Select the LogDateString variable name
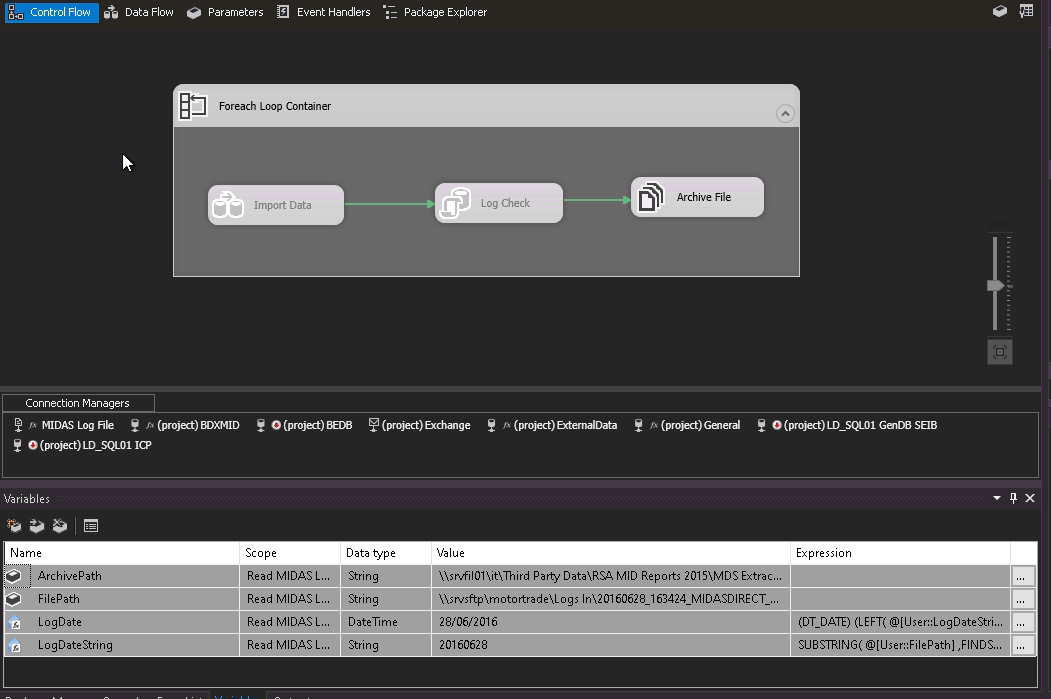The width and height of the screenshot is (1051, 699). pos(75,645)
